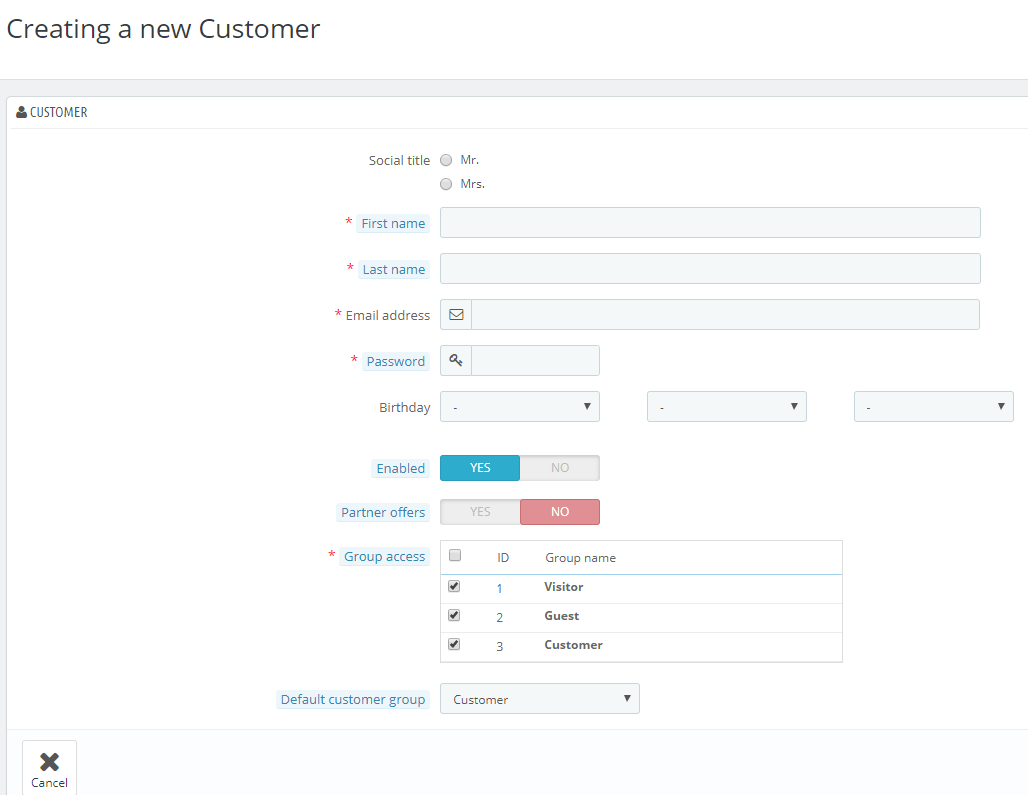The width and height of the screenshot is (1028, 795).
Task: Click the Cancel X icon
Action: pos(49,762)
